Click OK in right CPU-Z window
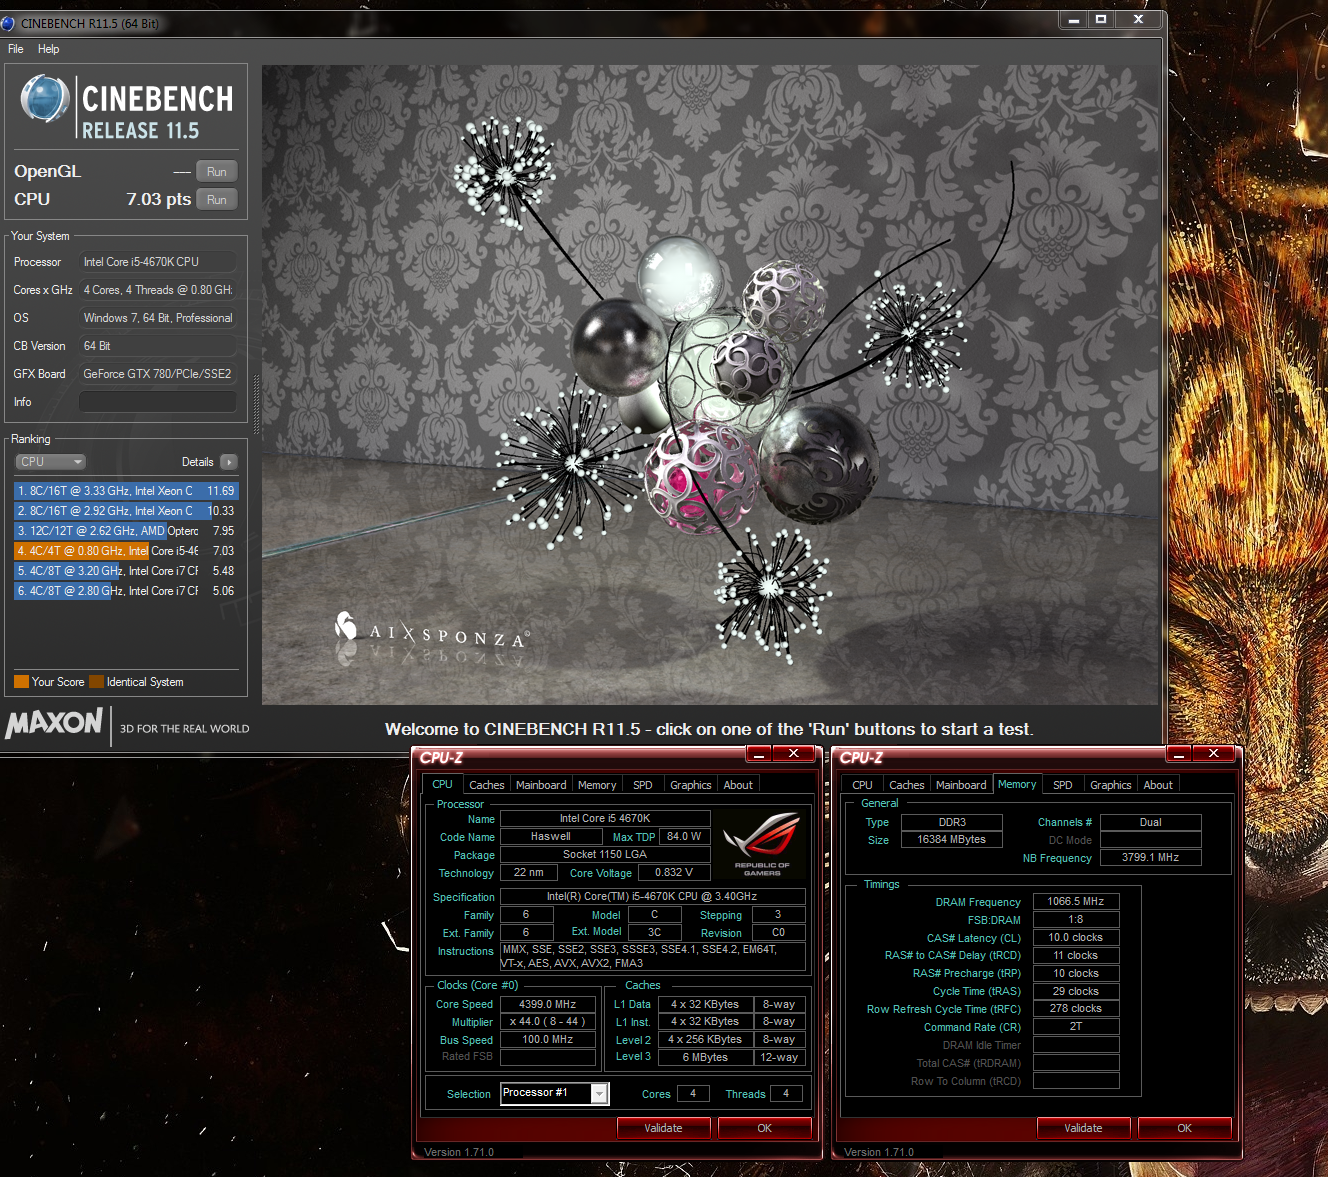The image size is (1328, 1177). (x=1184, y=1128)
